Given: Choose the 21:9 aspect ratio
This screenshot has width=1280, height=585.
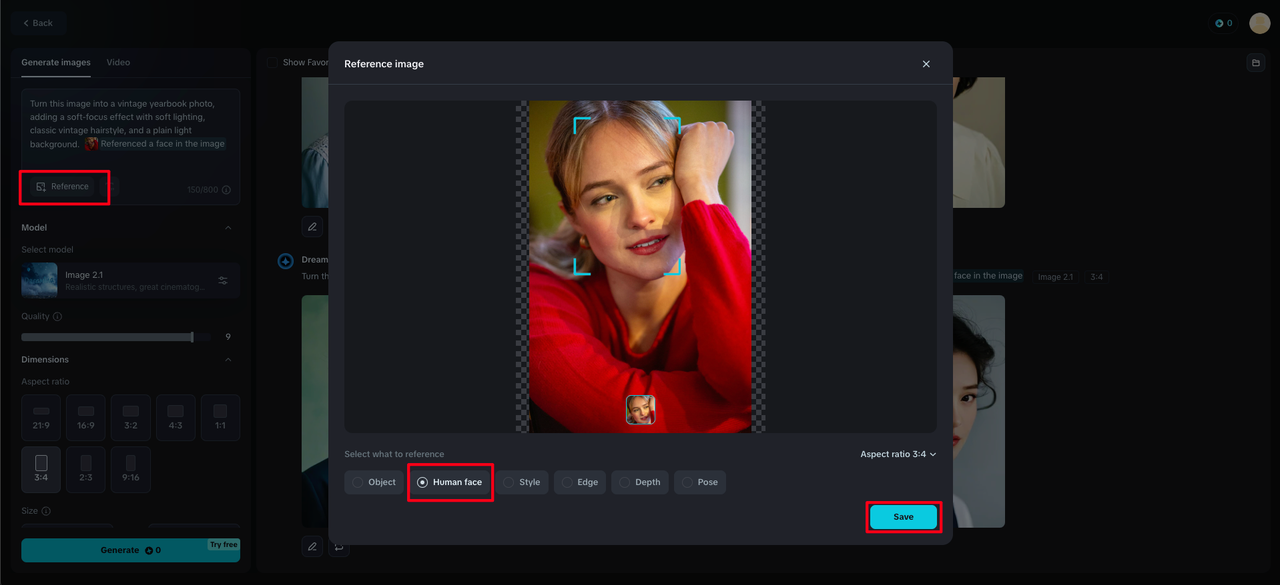Looking at the screenshot, I should tap(41, 418).
